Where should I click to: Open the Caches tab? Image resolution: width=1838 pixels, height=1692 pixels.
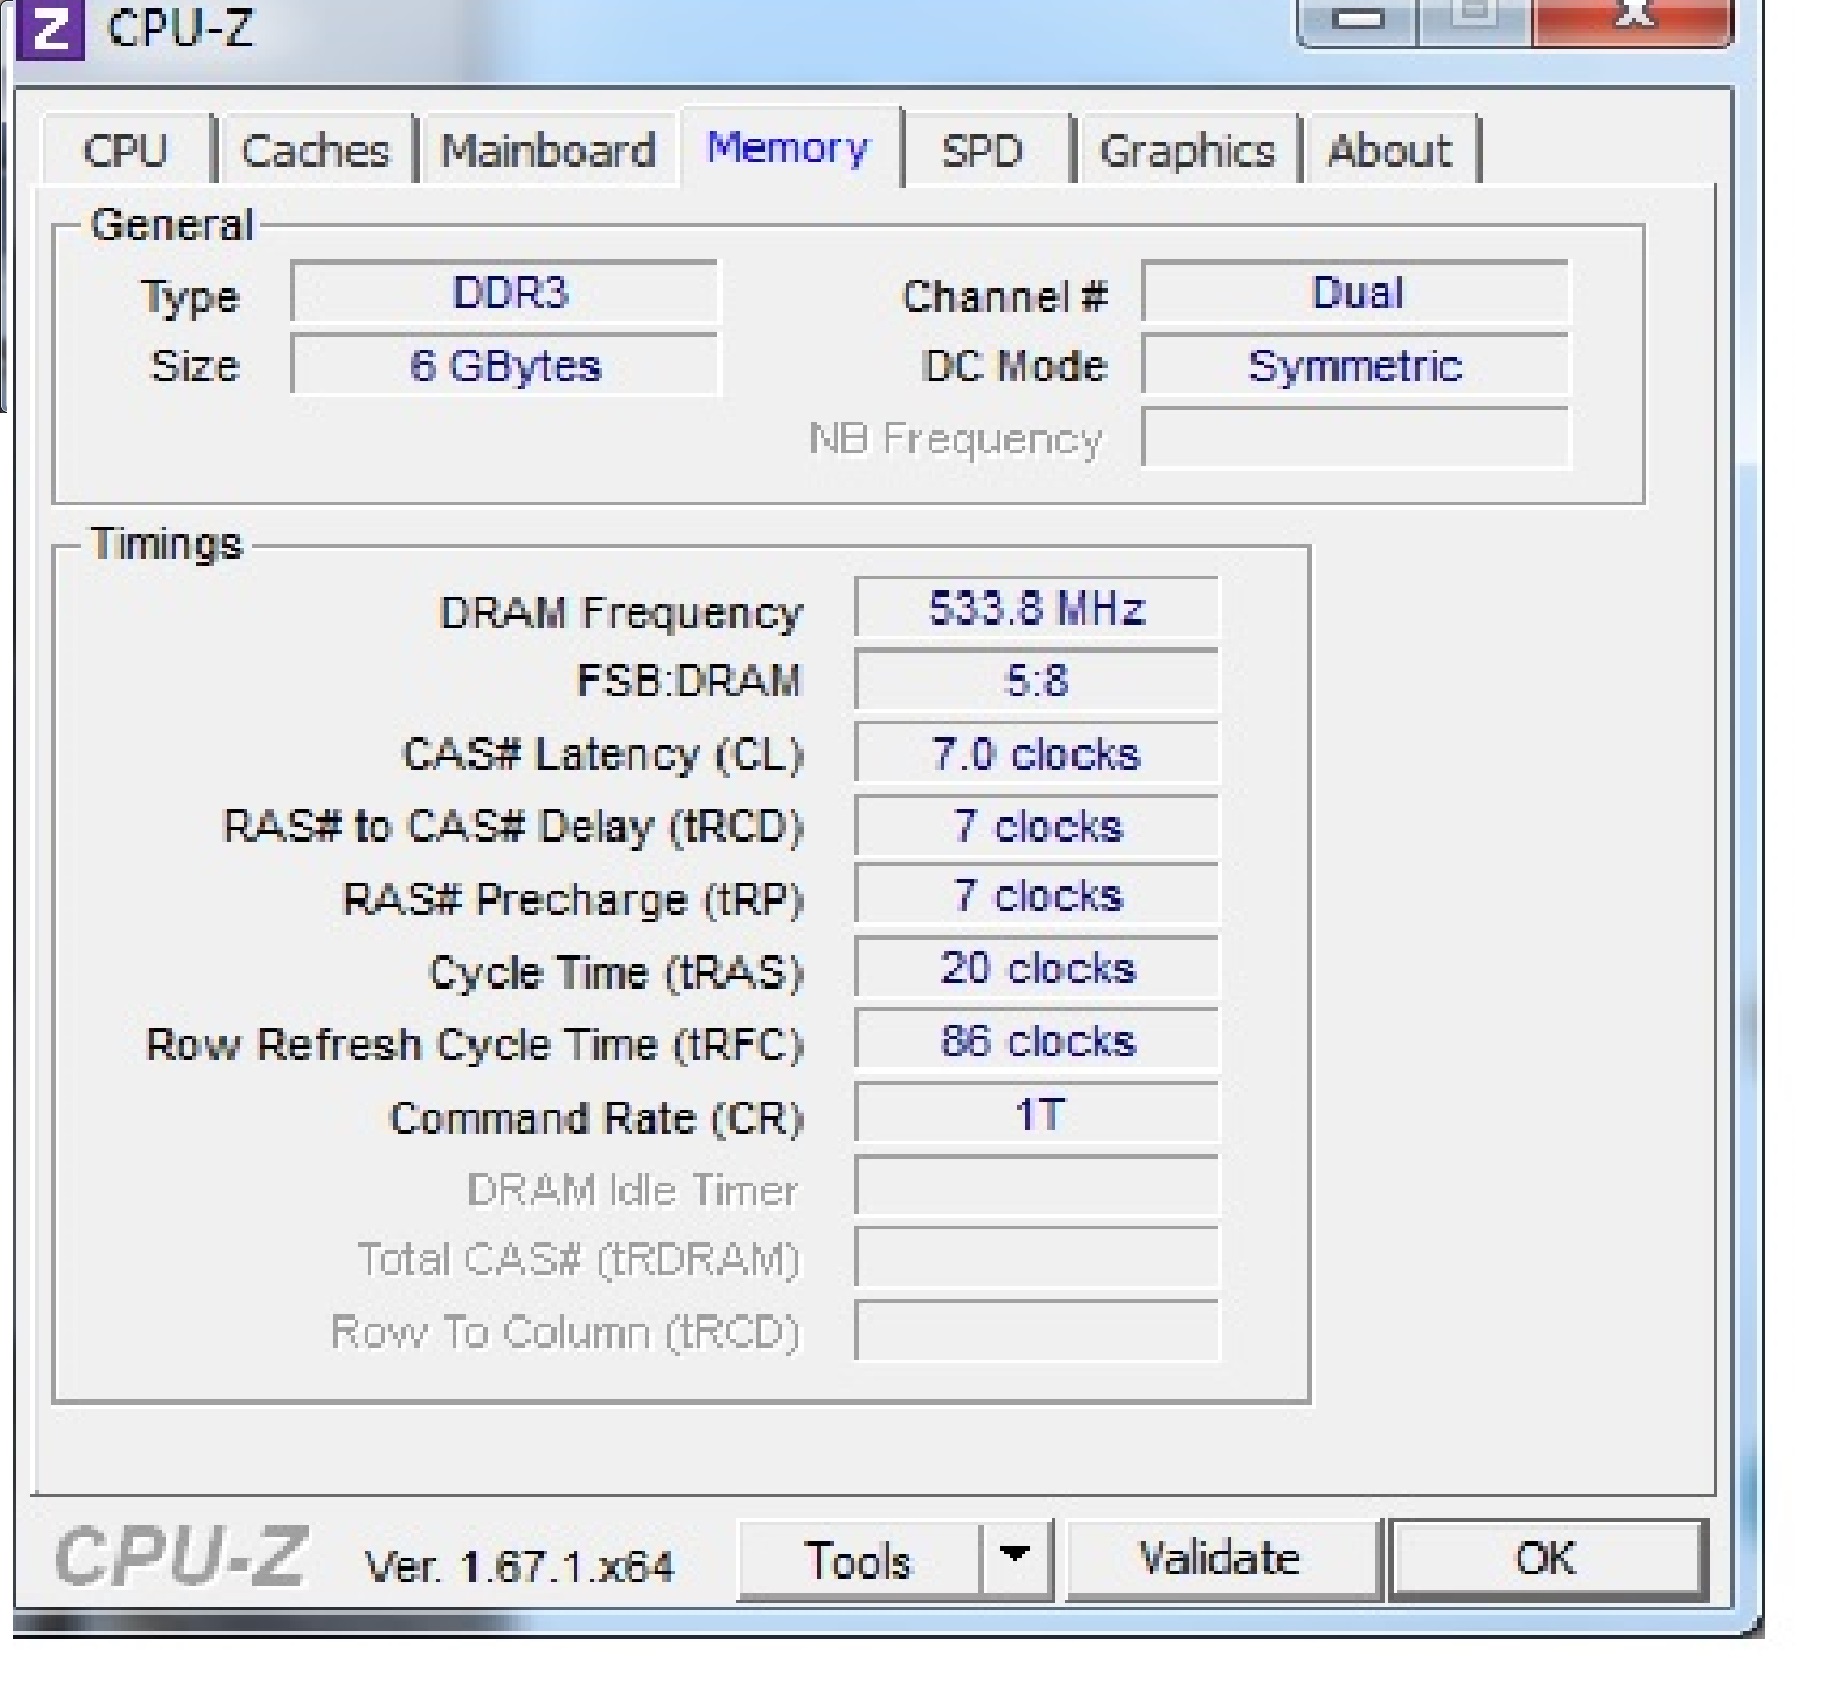tap(316, 151)
